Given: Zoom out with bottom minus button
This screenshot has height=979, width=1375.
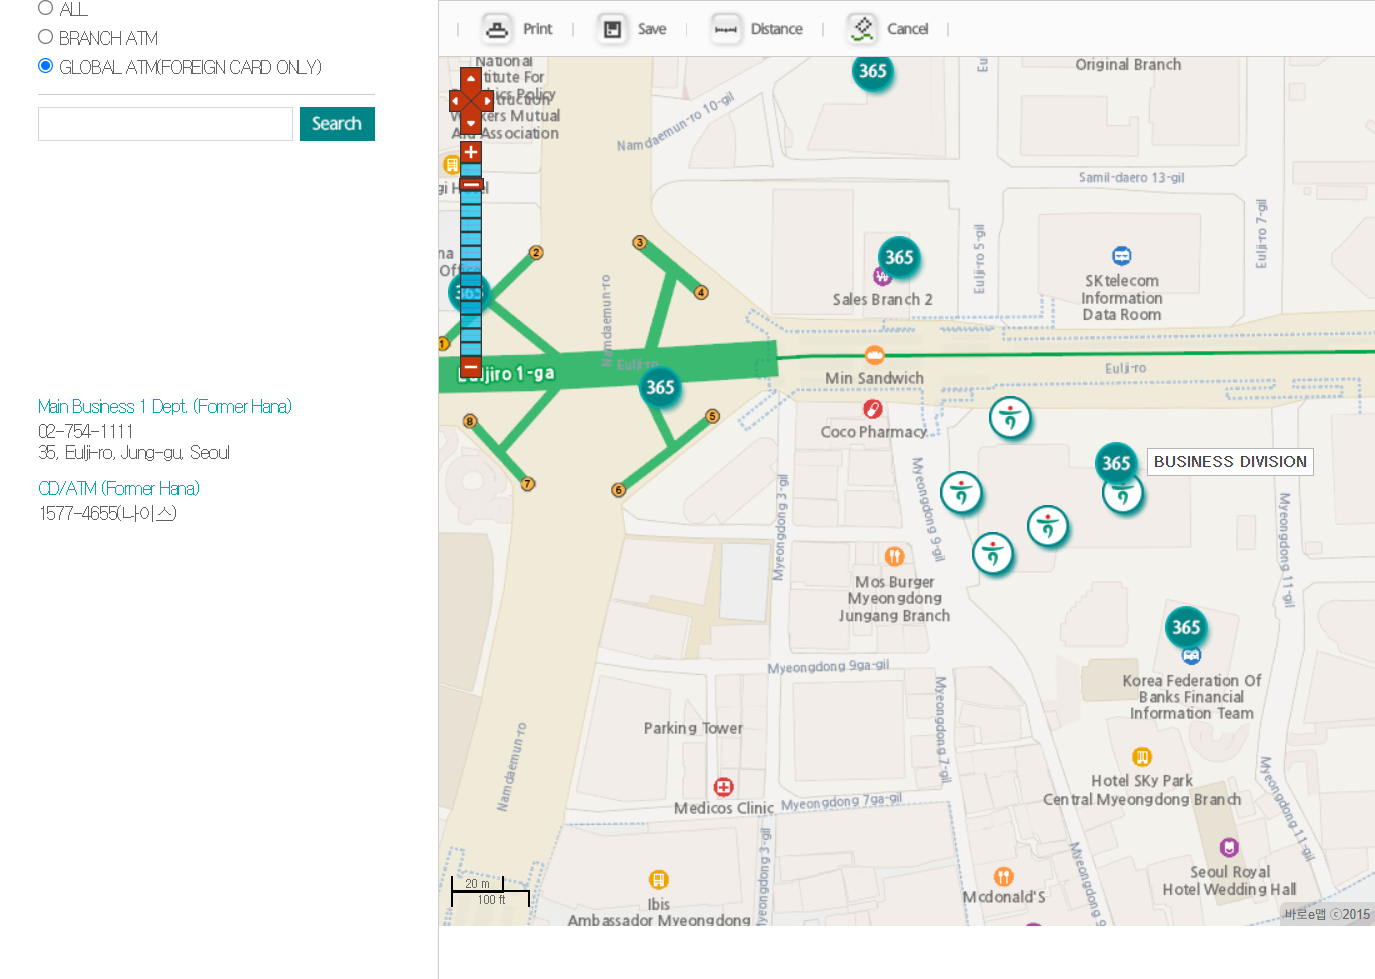Looking at the screenshot, I should point(470,365).
